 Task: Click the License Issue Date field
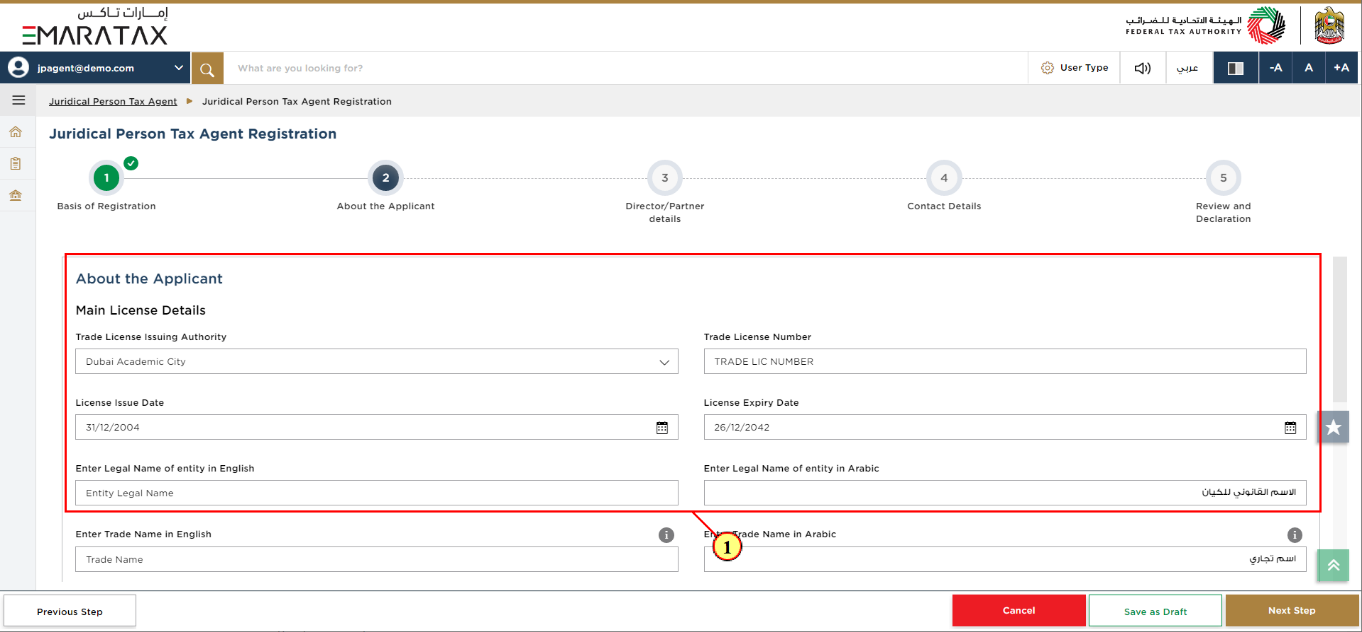point(377,427)
